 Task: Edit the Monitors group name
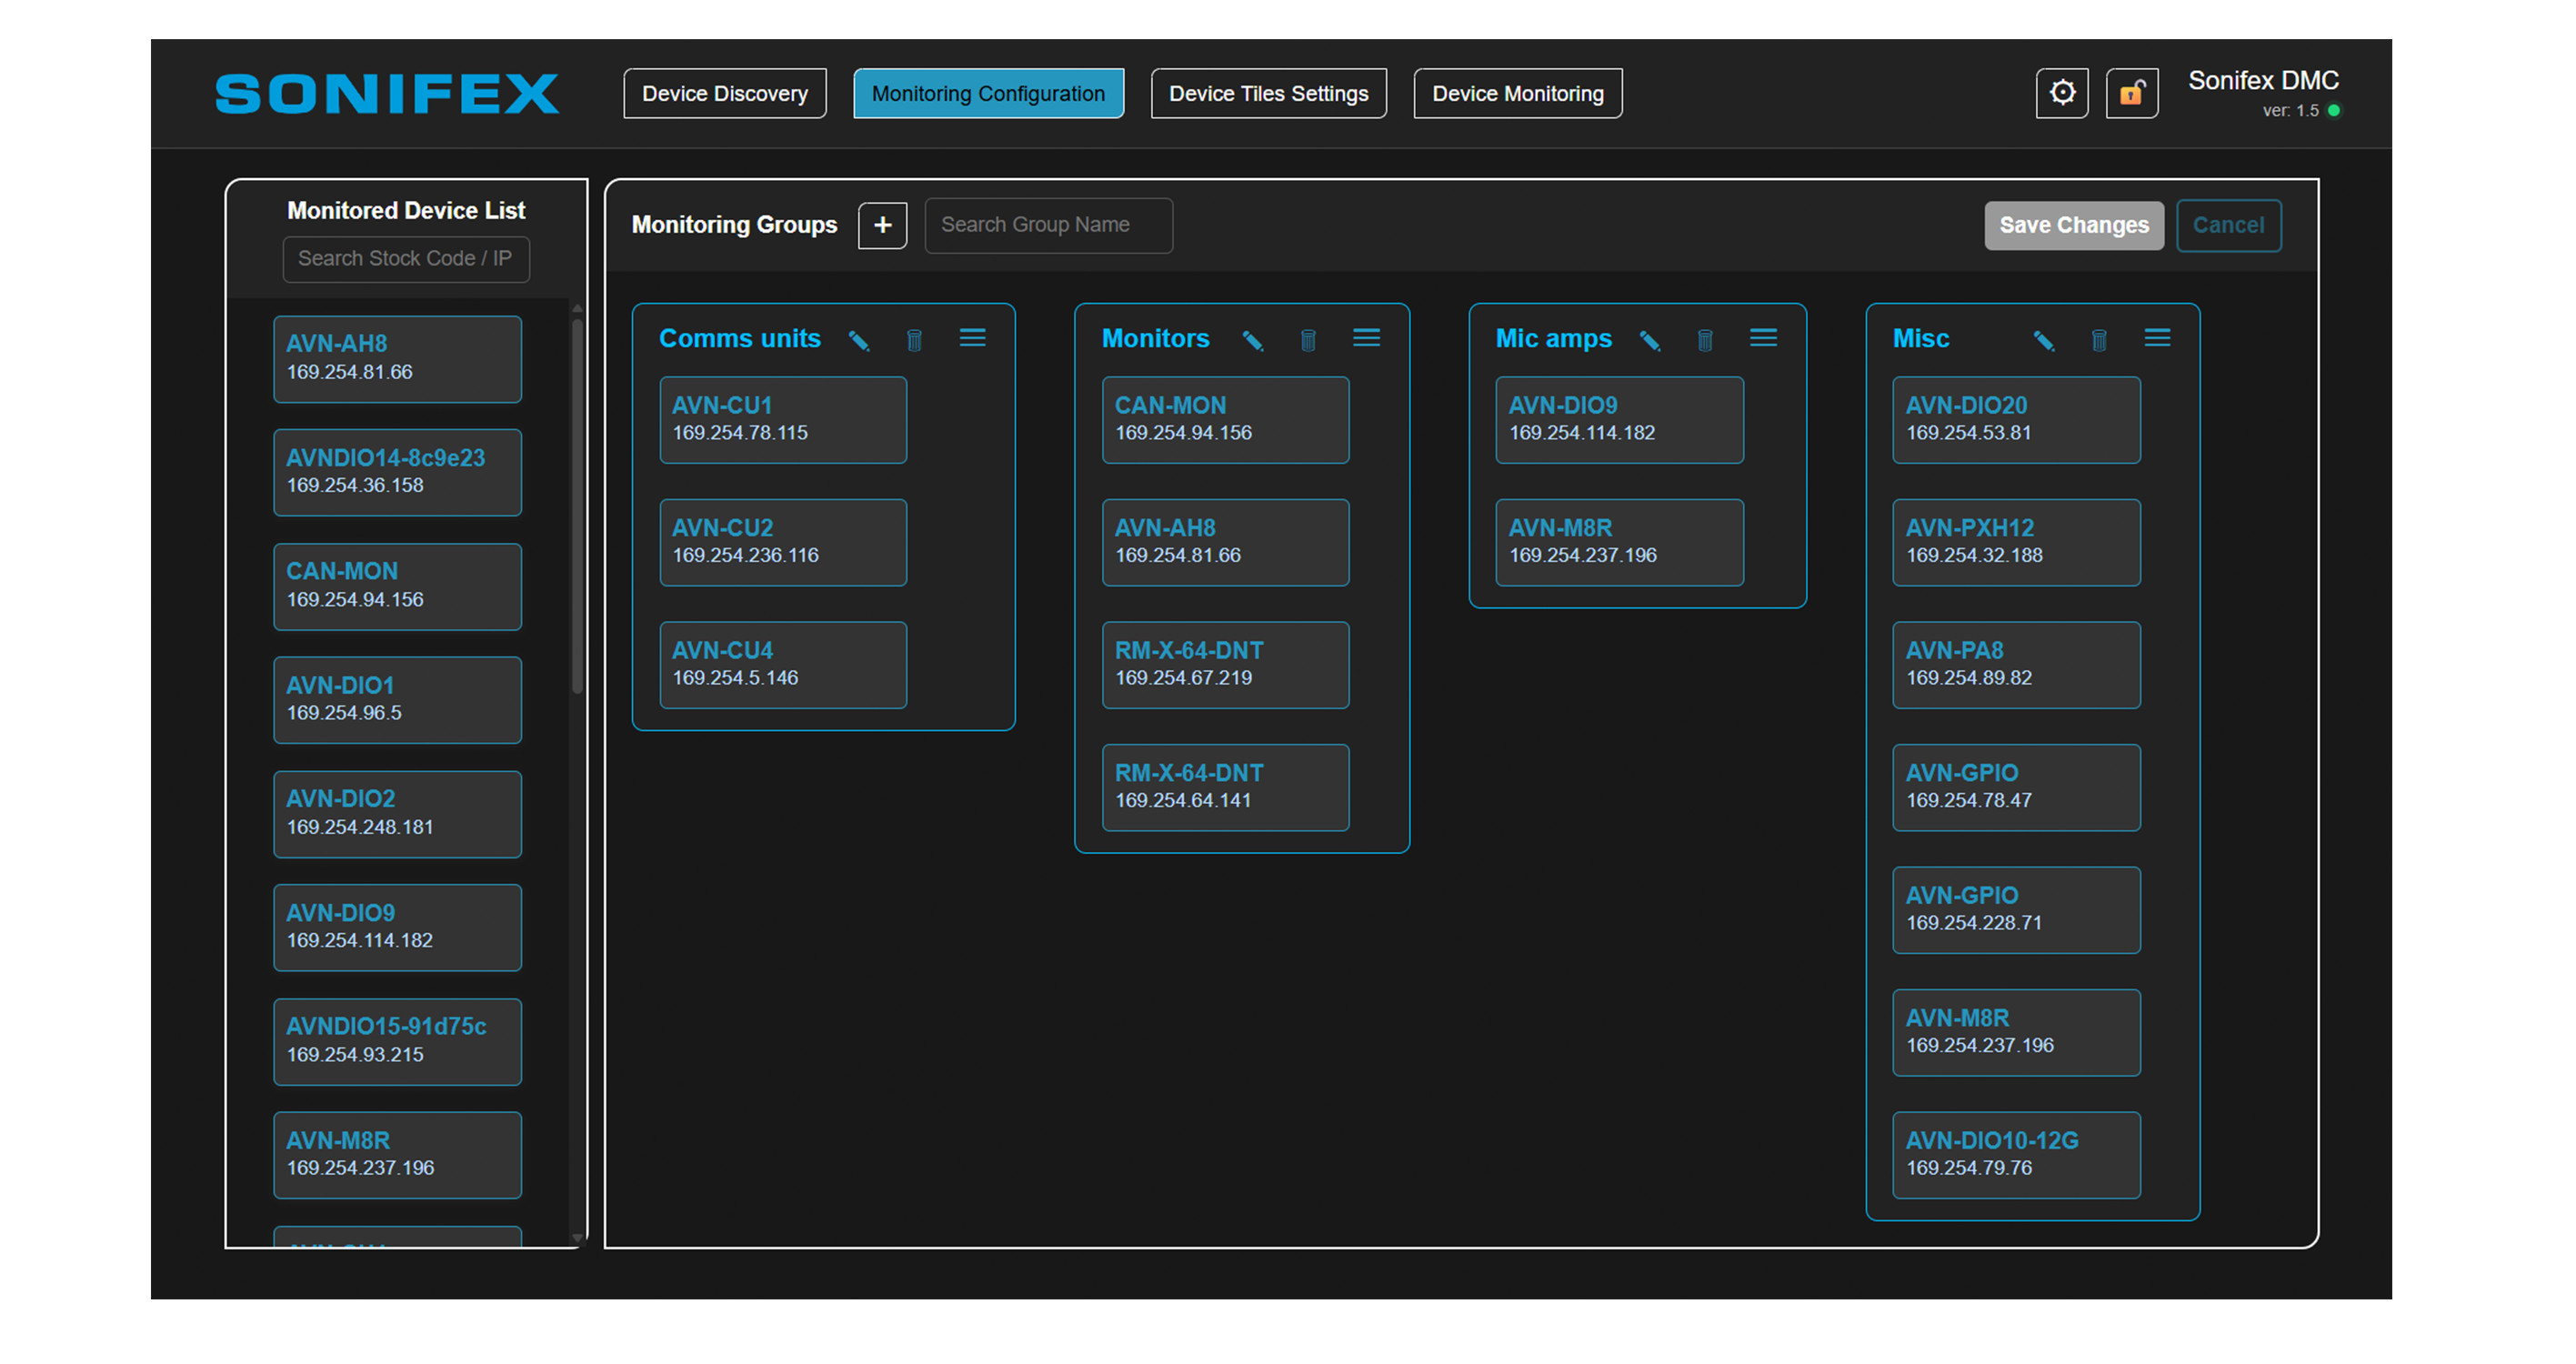point(1252,340)
